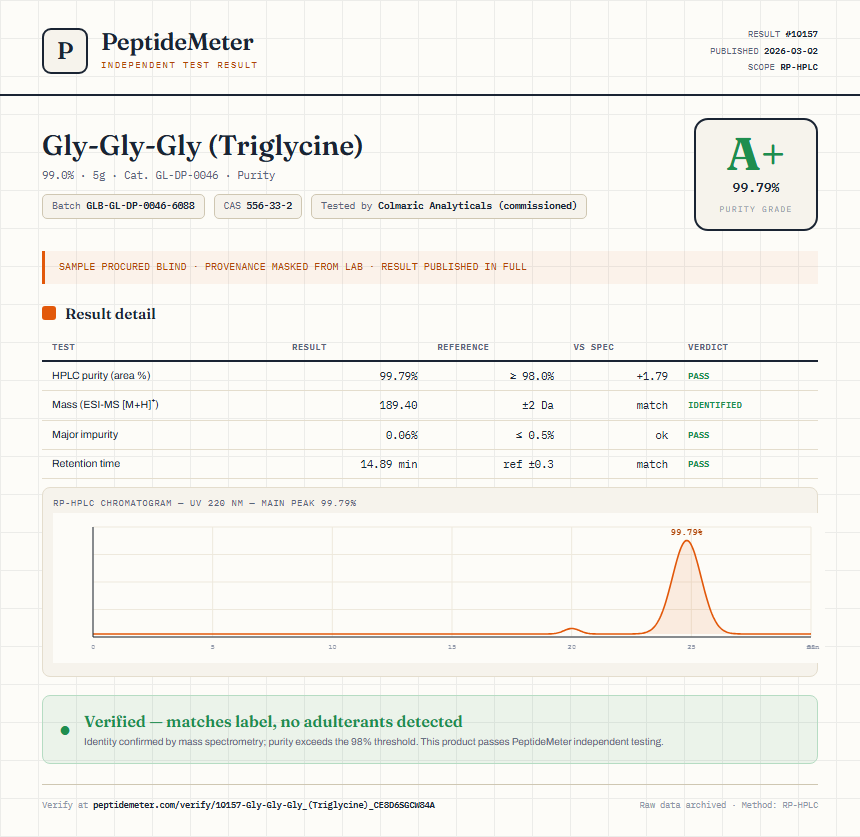
Task: Click PASS verdict in Retention time row
Action: click(699, 465)
